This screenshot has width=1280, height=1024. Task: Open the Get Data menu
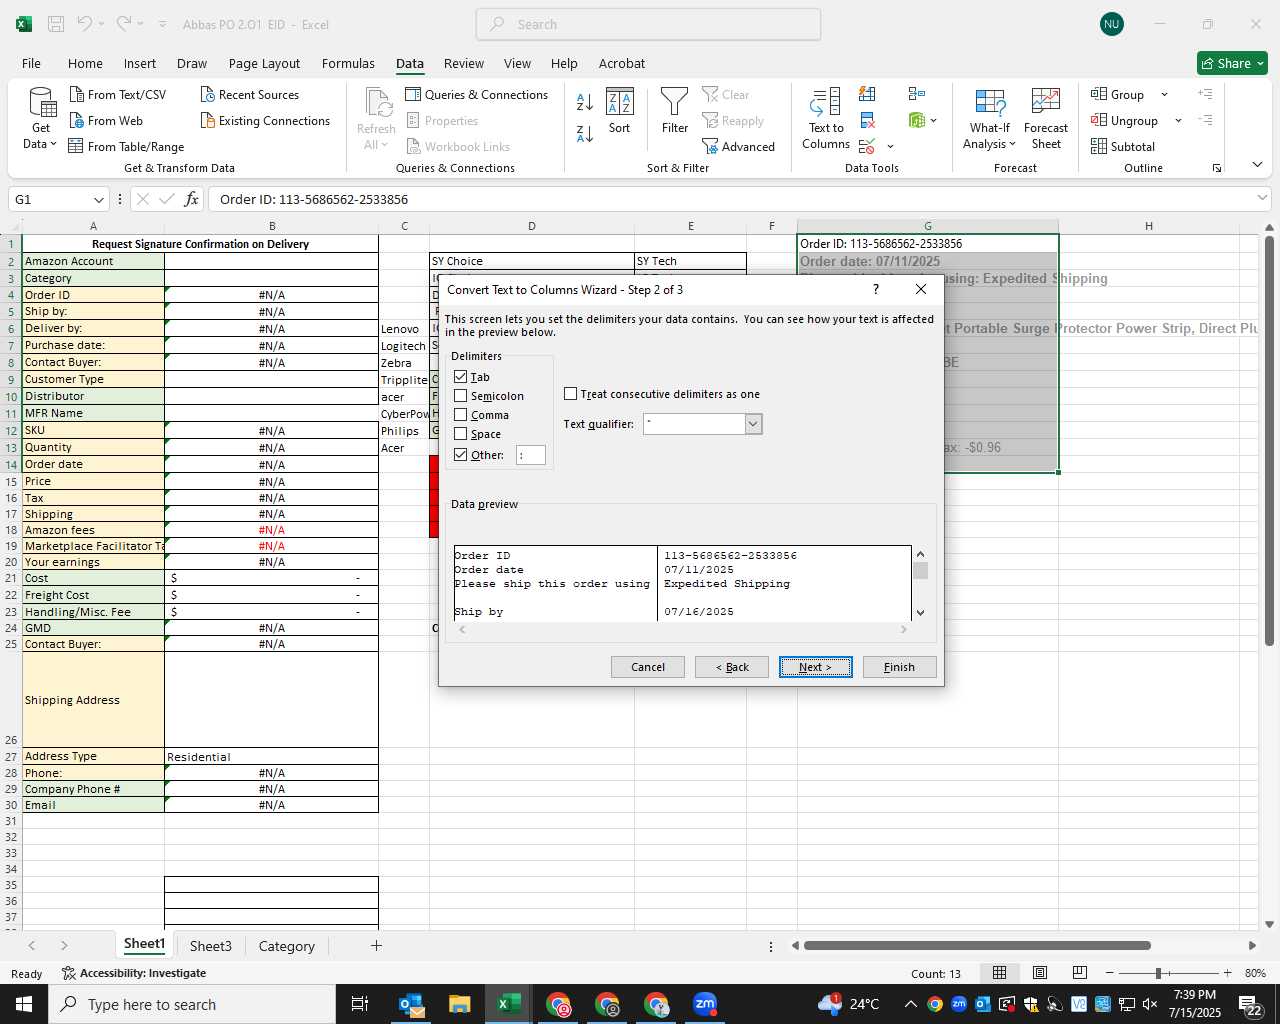[41, 119]
